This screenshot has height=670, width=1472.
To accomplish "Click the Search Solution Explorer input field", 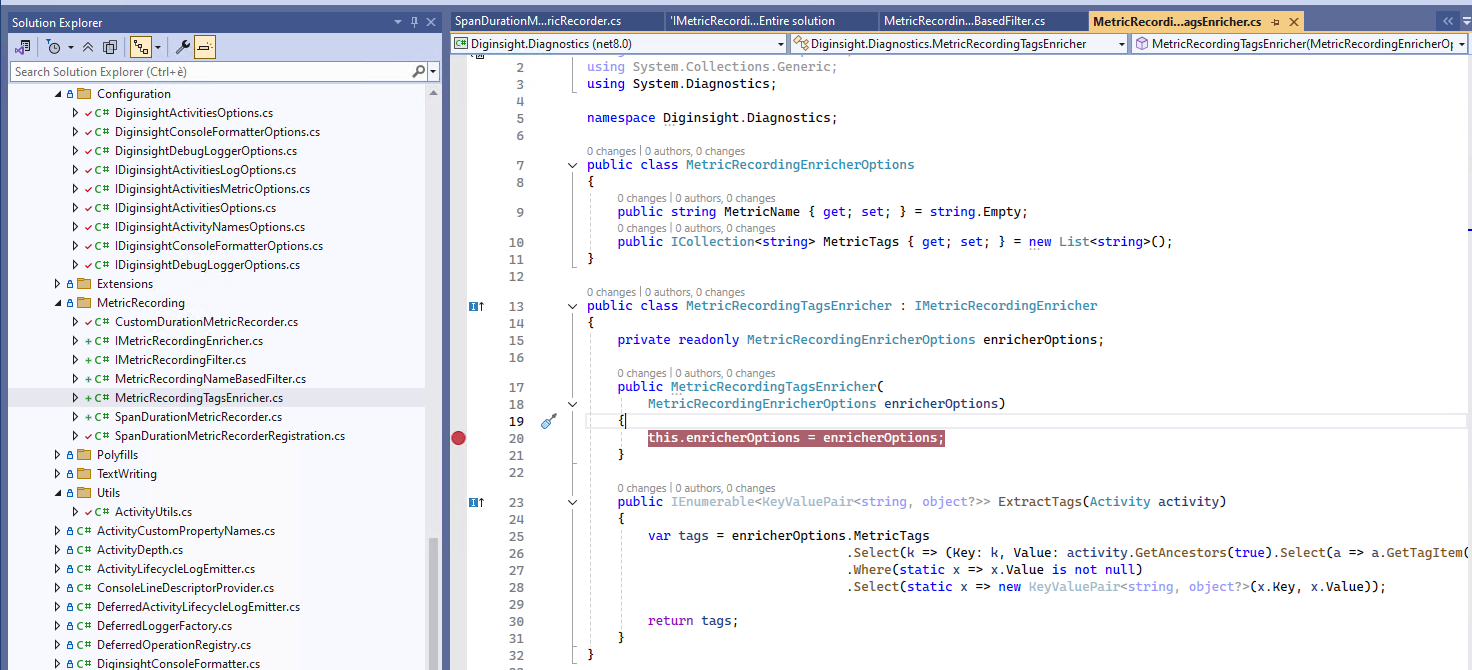I will tap(210, 72).
